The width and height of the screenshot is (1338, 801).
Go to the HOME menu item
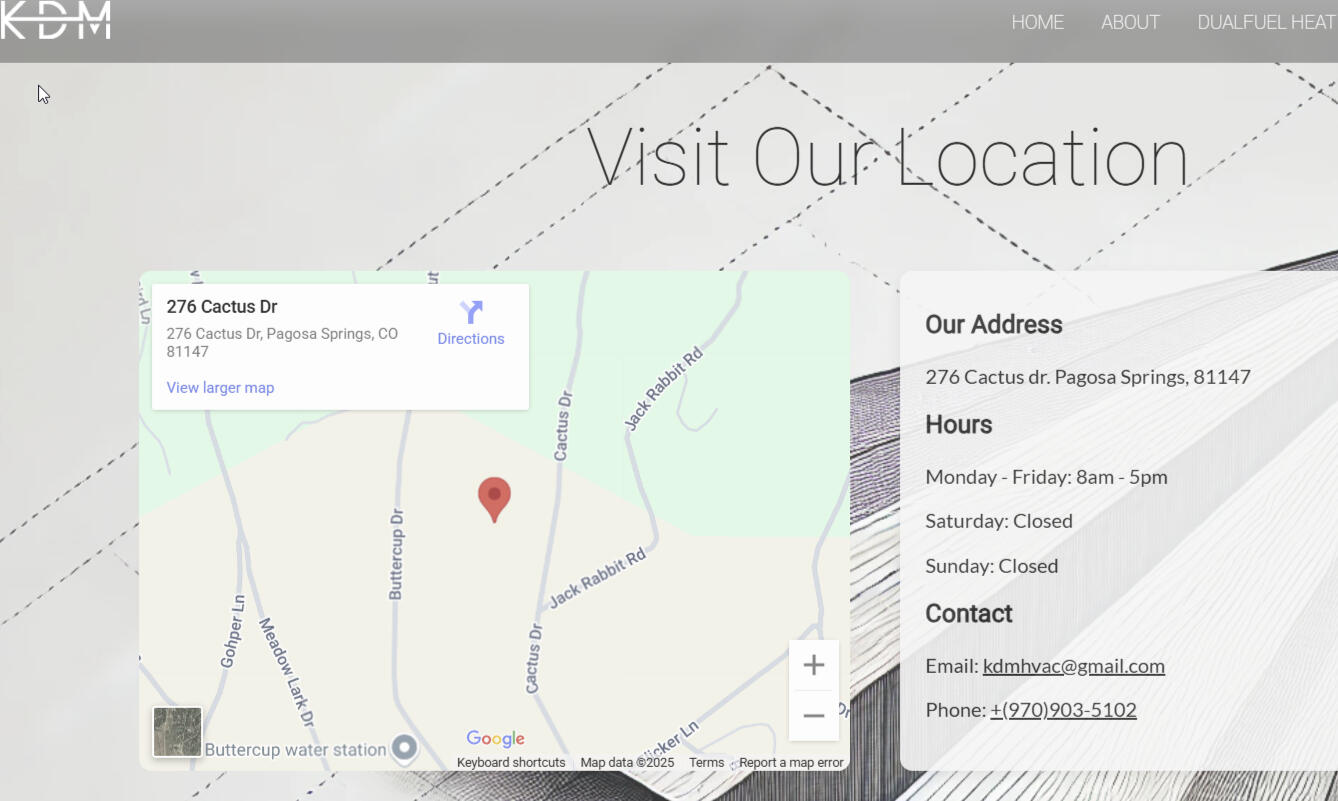1037,22
